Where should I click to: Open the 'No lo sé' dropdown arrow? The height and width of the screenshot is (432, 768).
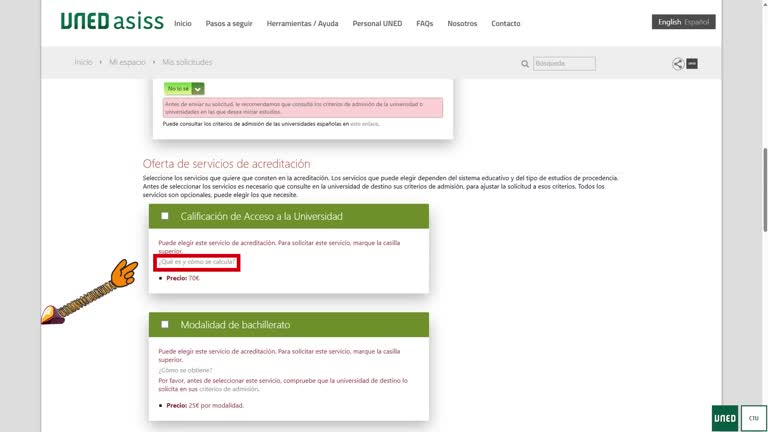pos(198,89)
